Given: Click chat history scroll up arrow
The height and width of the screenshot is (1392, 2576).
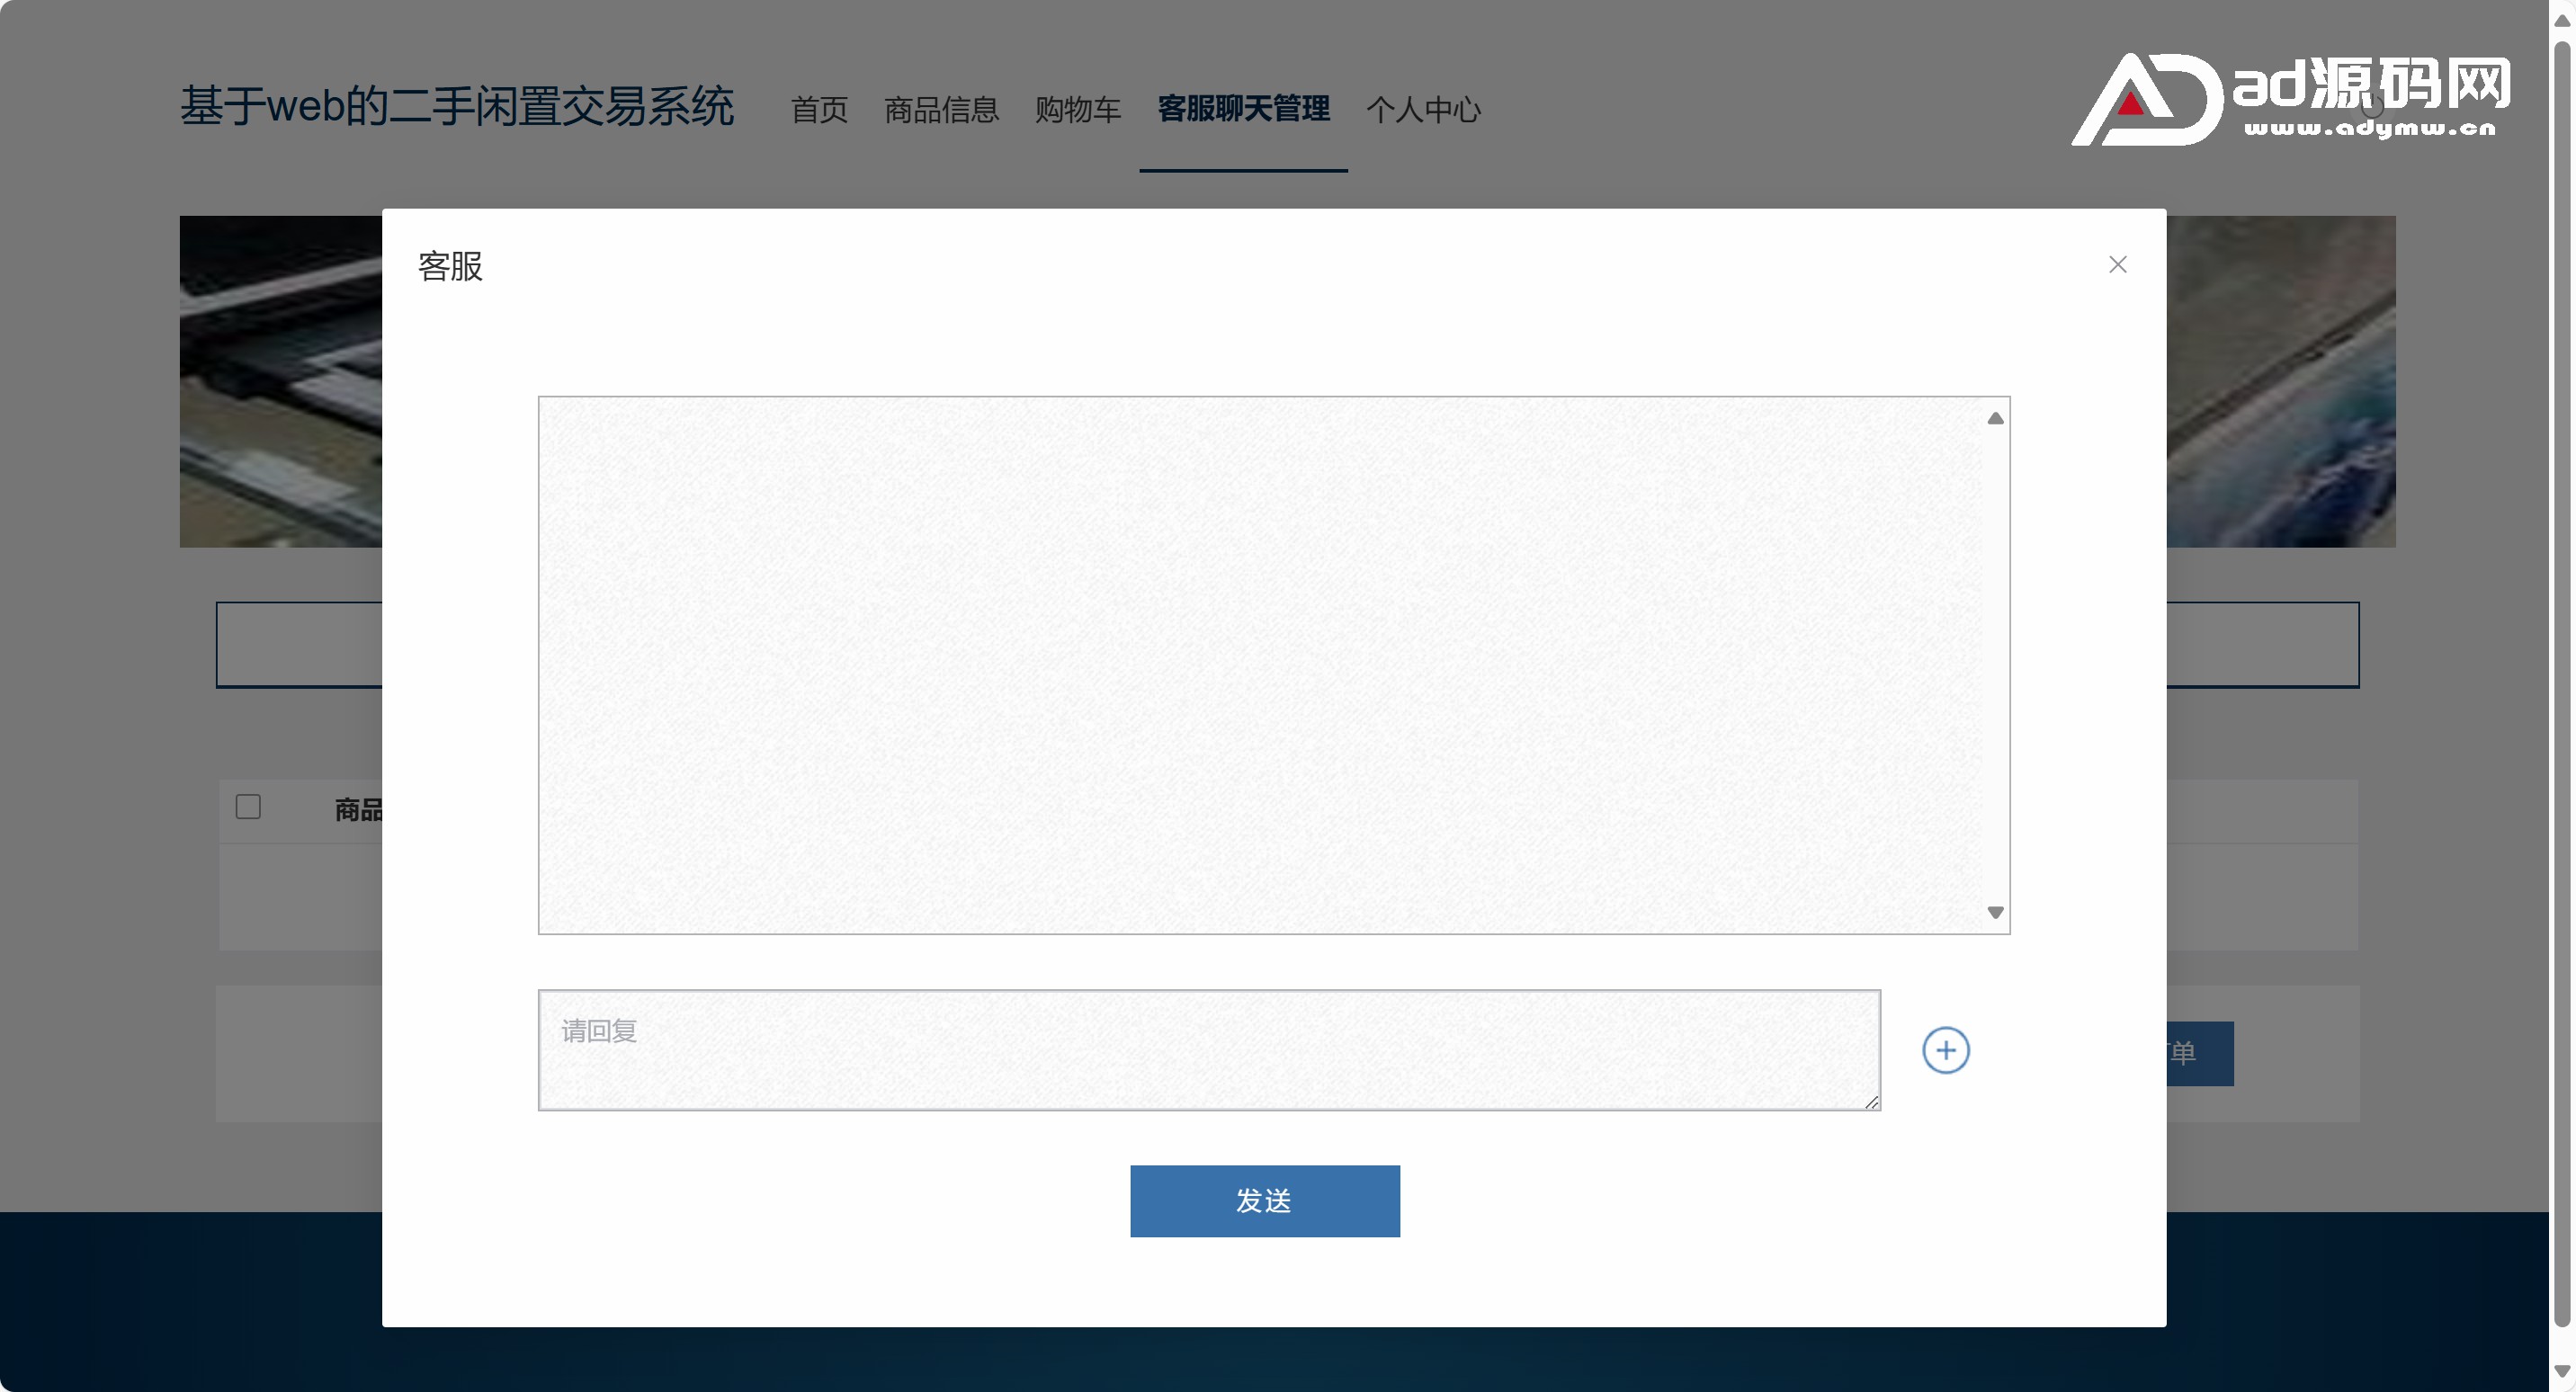Looking at the screenshot, I should tap(1994, 418).
